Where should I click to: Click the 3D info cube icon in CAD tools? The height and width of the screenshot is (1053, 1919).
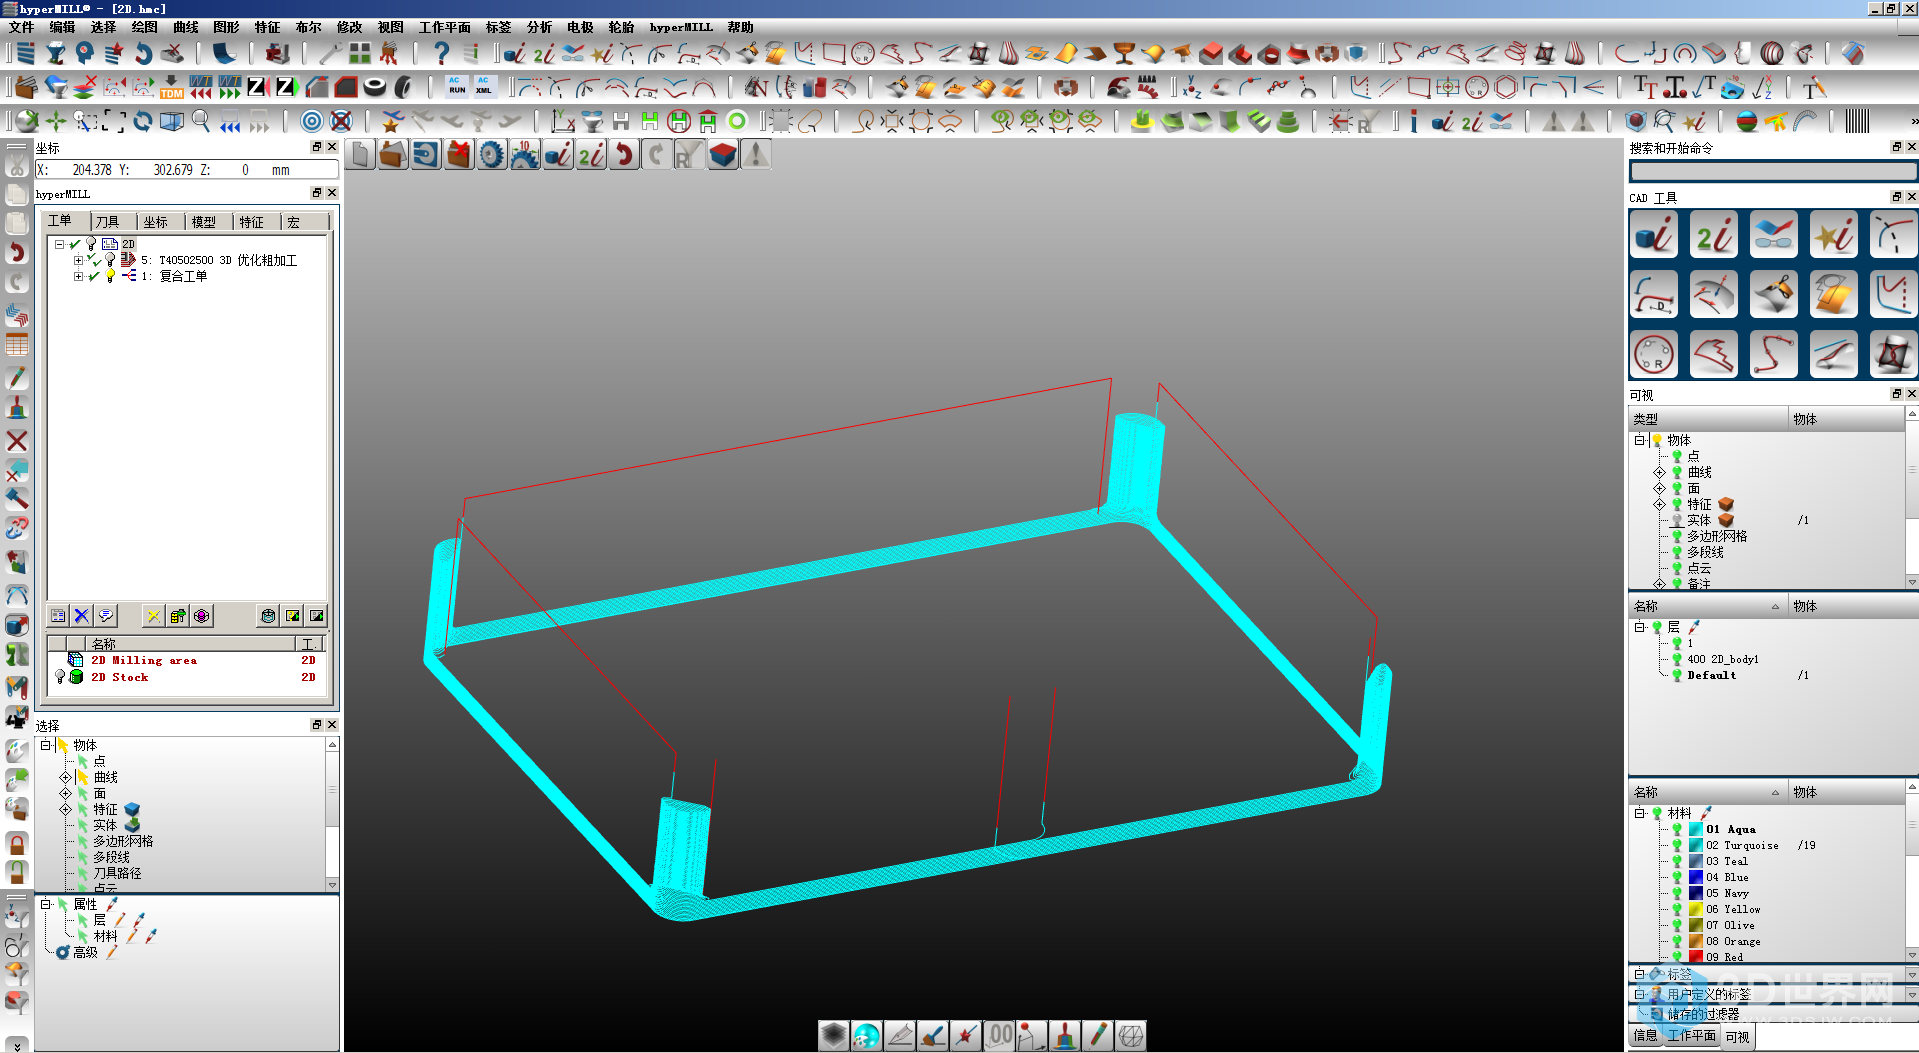1654,236
